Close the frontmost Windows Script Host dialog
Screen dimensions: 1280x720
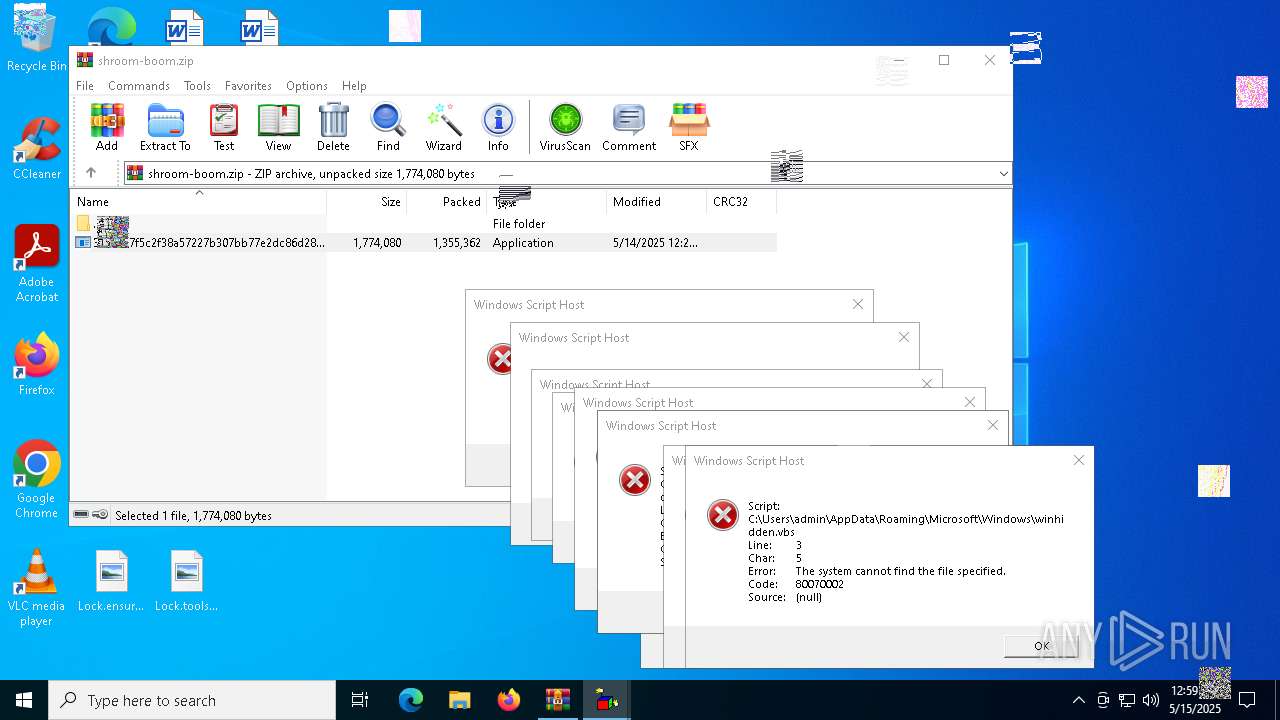click(x=1078, y=460)
